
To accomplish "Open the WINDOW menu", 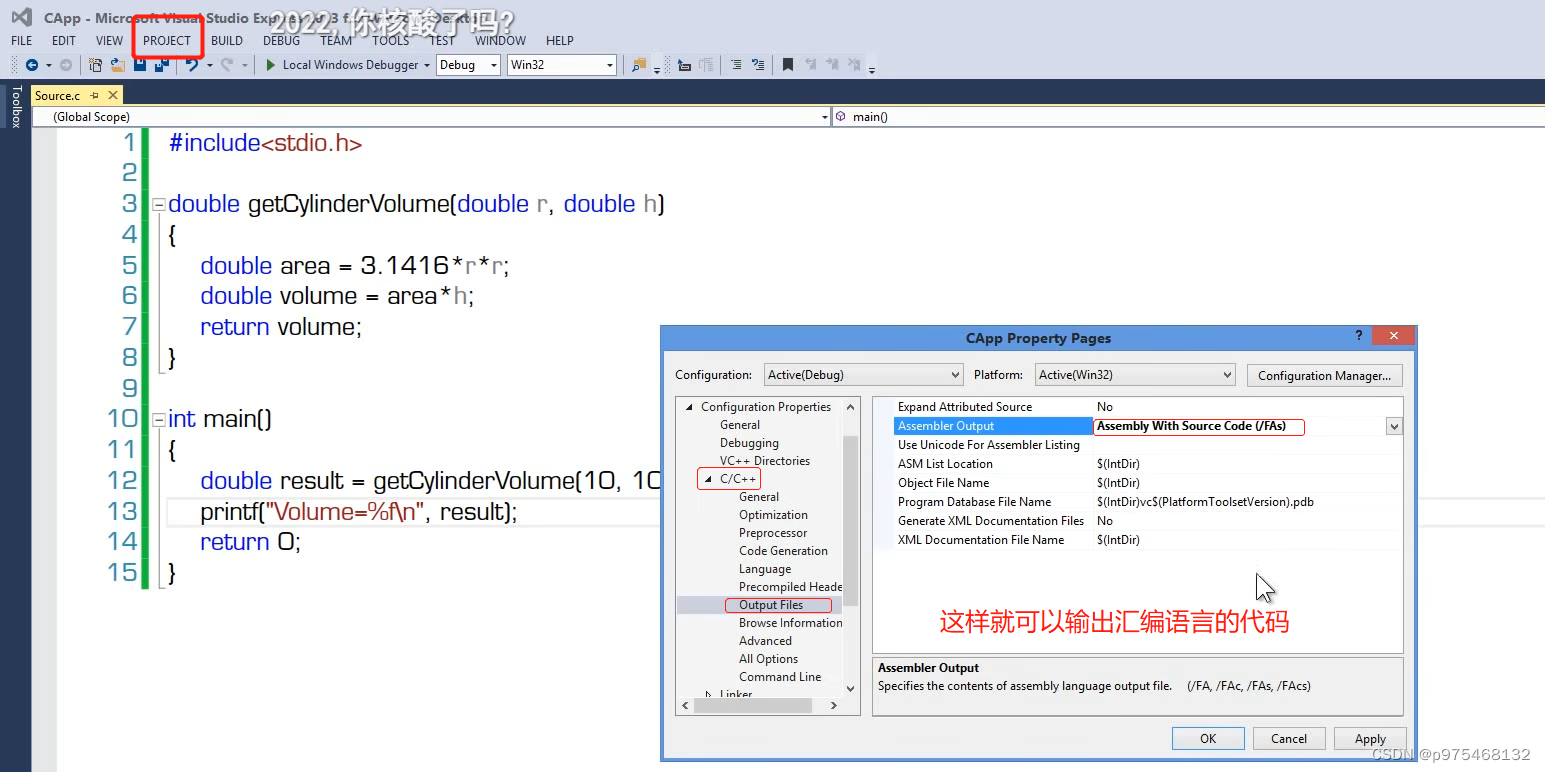I will (x=500, y=41).
